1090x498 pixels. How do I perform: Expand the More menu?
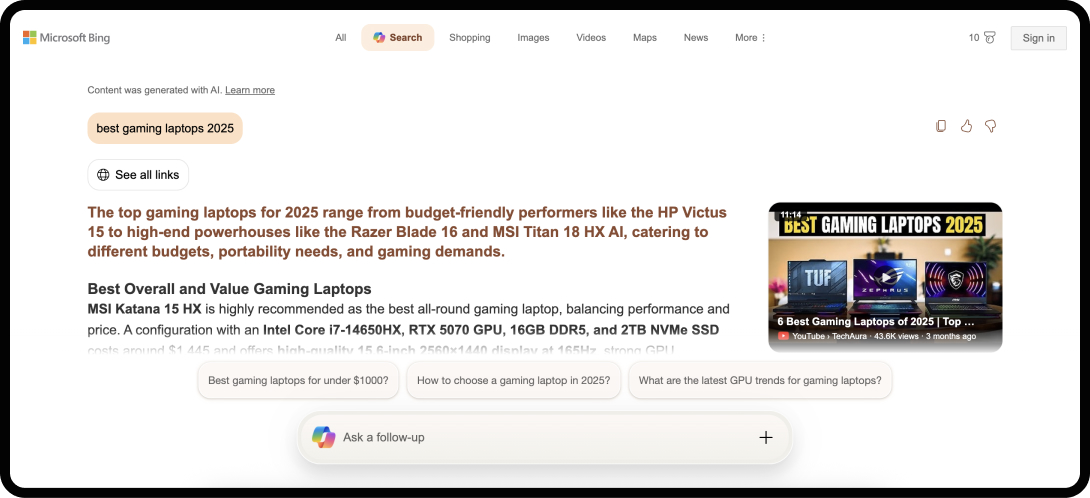[751, 38]
